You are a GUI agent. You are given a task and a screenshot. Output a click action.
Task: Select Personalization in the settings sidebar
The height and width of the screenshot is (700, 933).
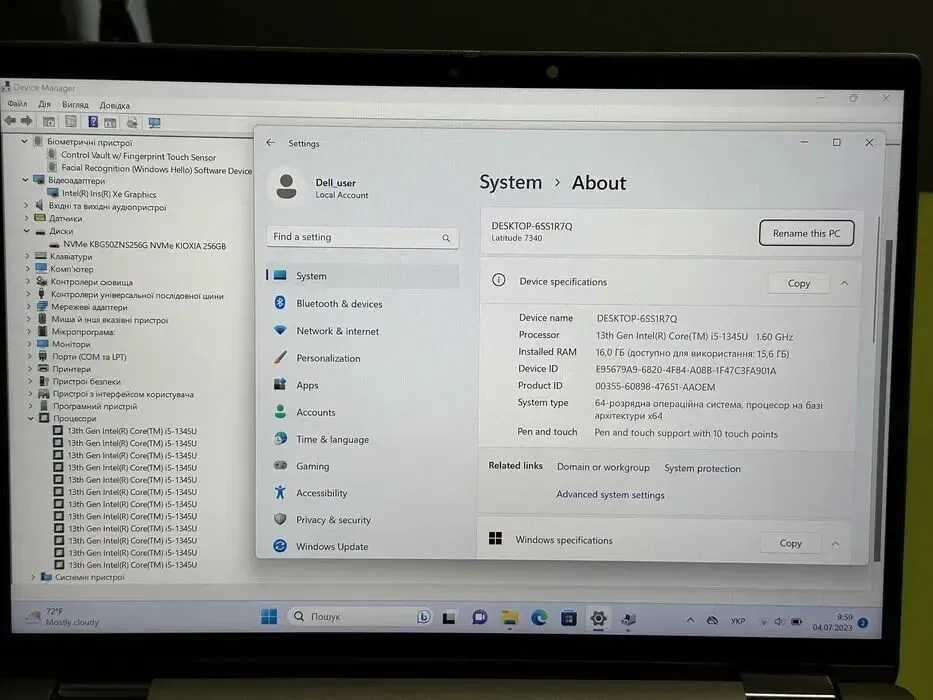click(x=328, y=358)
